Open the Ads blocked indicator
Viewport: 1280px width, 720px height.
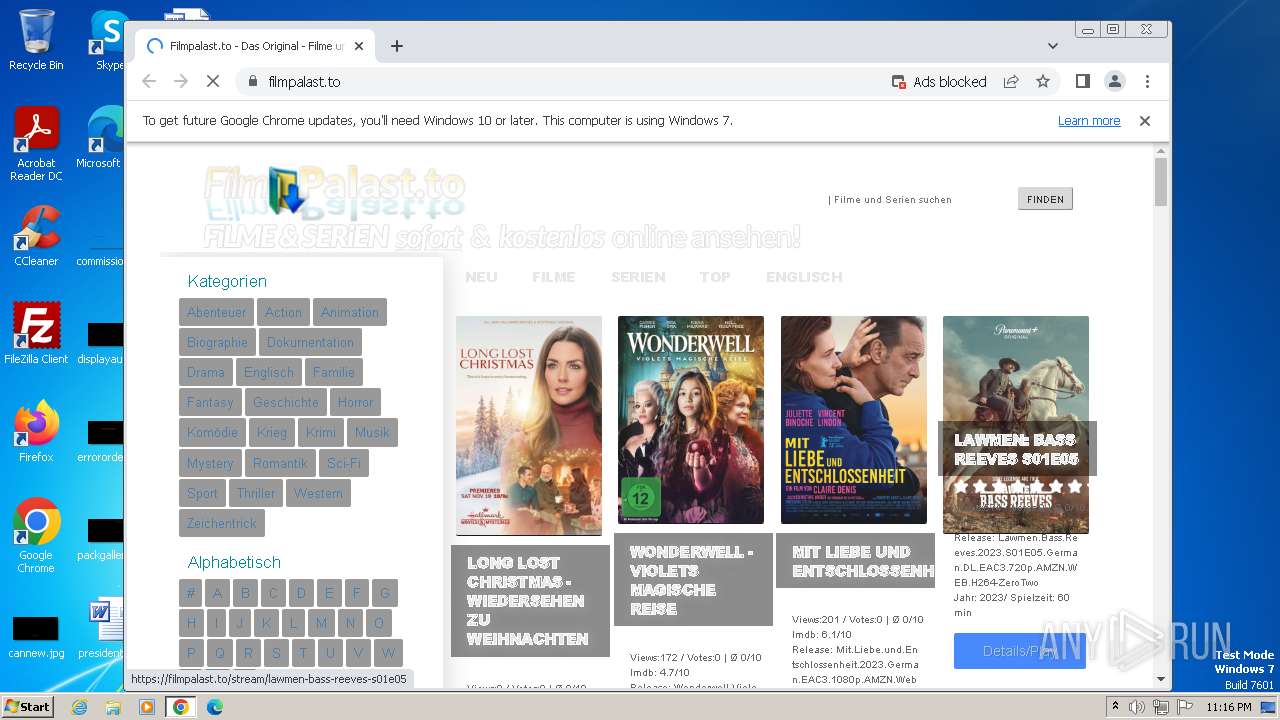937,81
